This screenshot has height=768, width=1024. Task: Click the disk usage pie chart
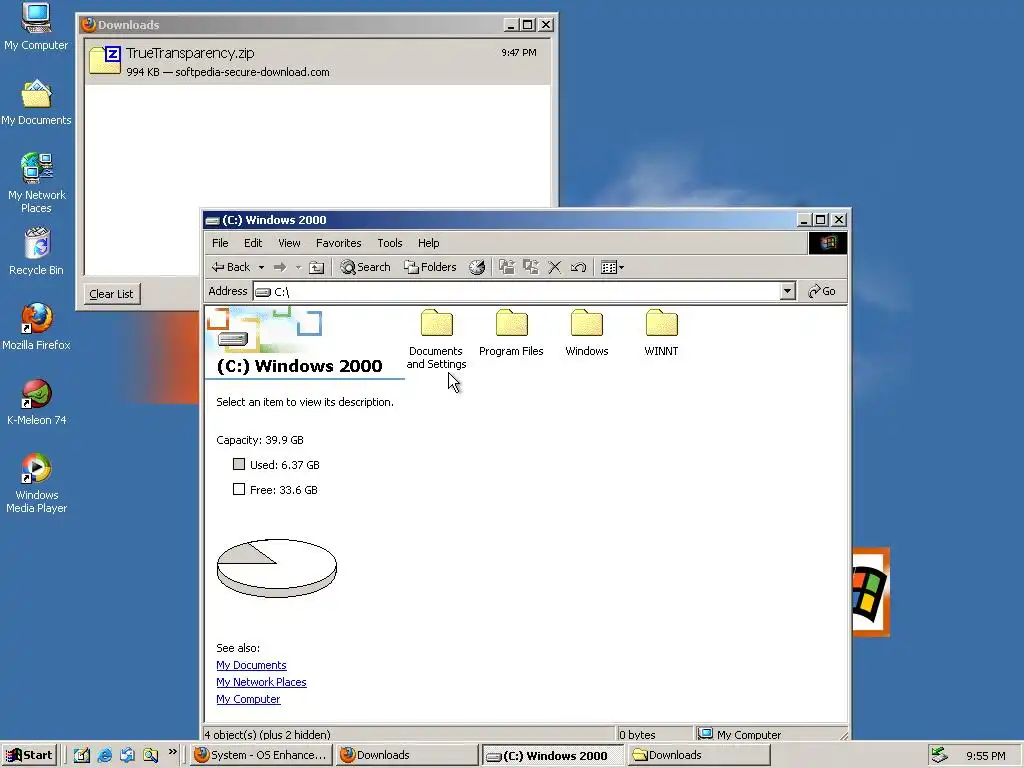pyautogui.click(x=277, y=568)
